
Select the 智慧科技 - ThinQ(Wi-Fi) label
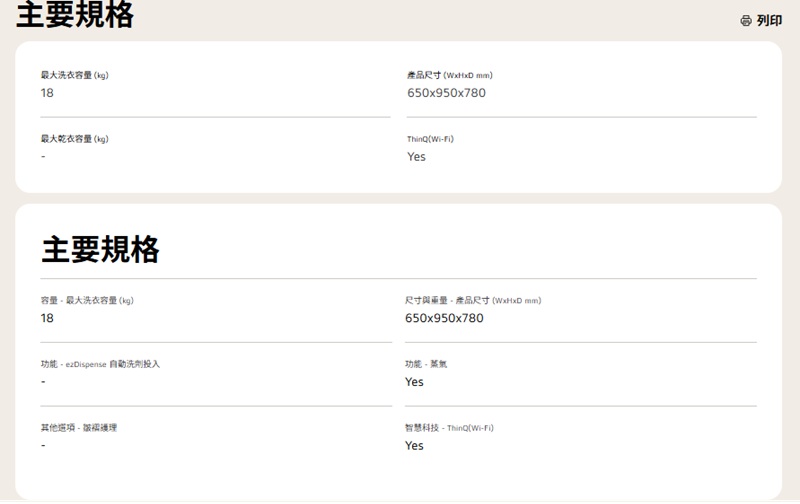pyautogui.click(x=449, y=428)
